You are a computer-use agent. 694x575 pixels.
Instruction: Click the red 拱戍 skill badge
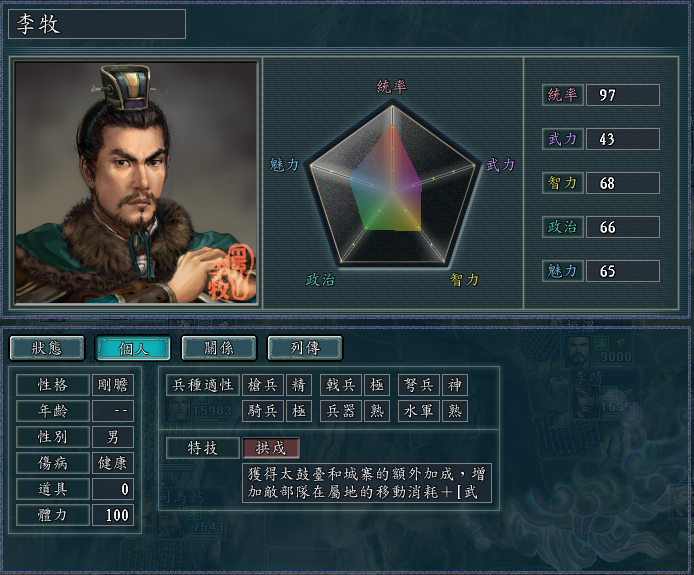[271, 448]
